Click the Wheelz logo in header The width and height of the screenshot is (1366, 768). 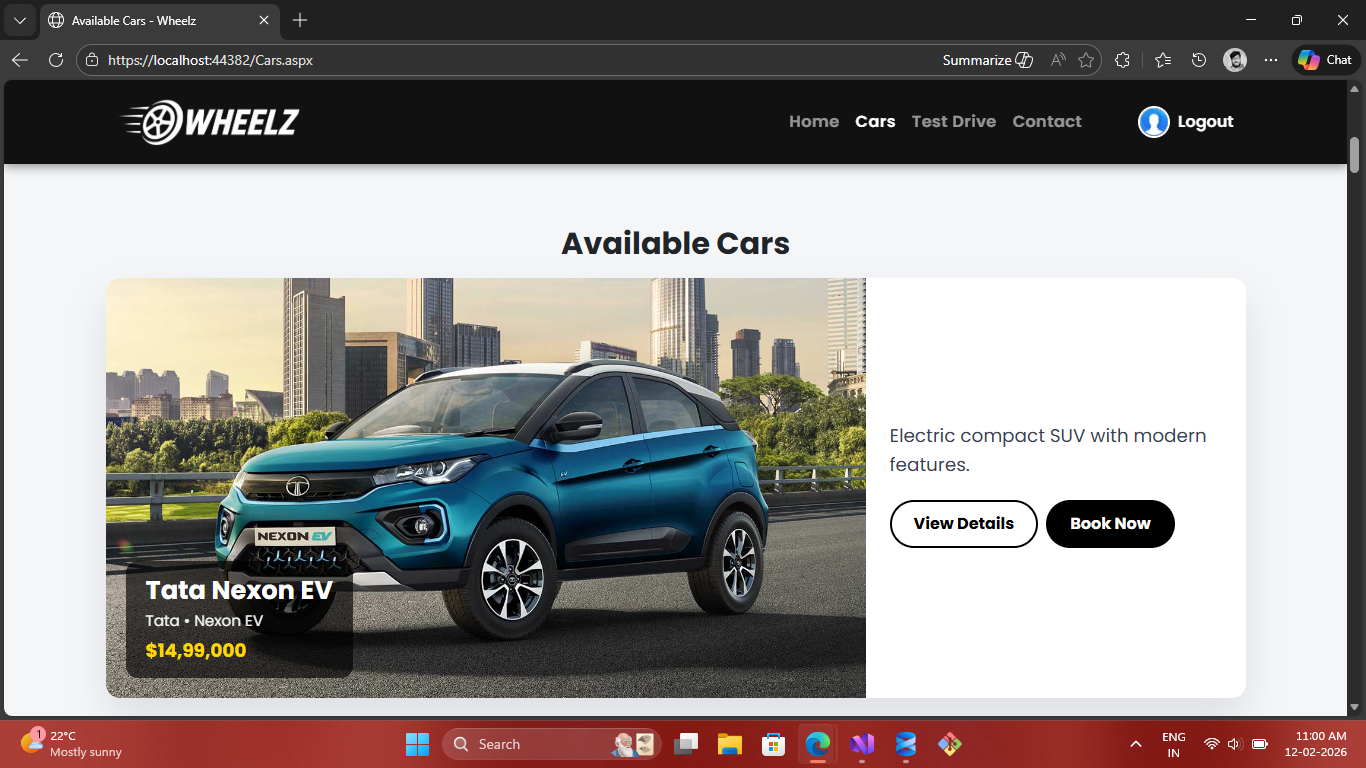point(211,122)
